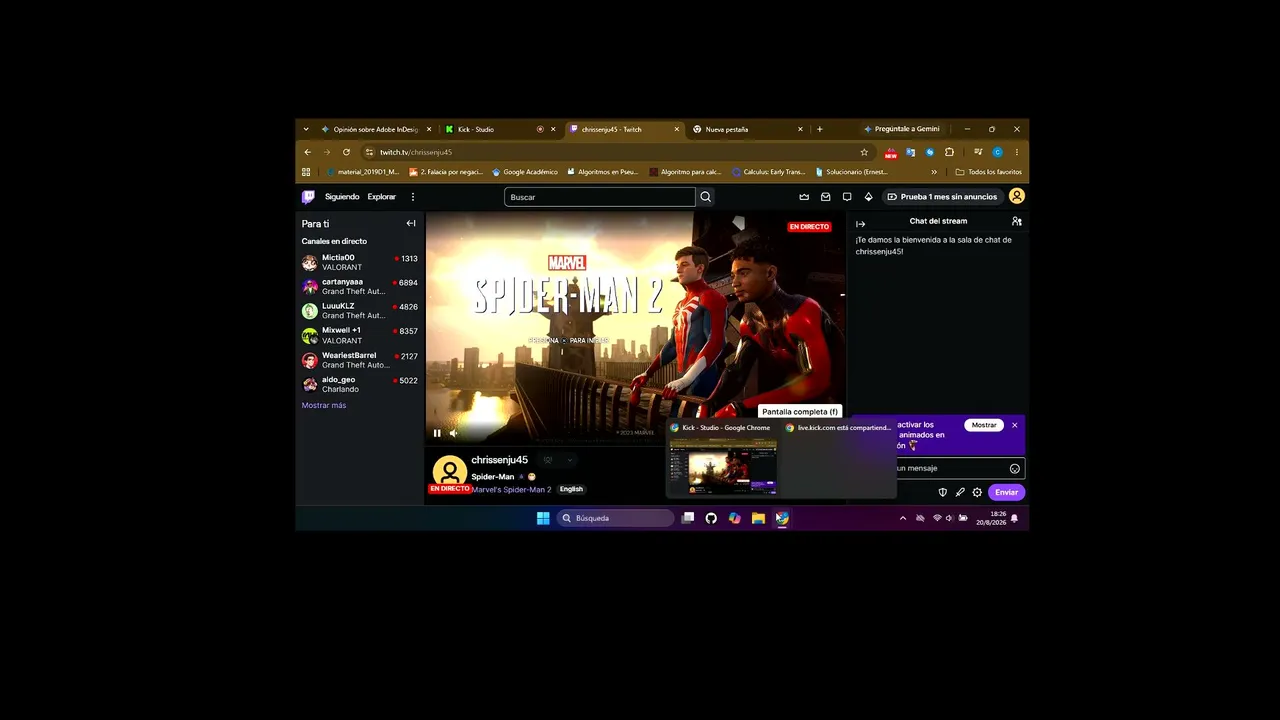The height and width of the screenshot is (720, 1280).
Task: Open chrissenju45 channel avatar
Action: pyautogui.click(x=449, y=472)
